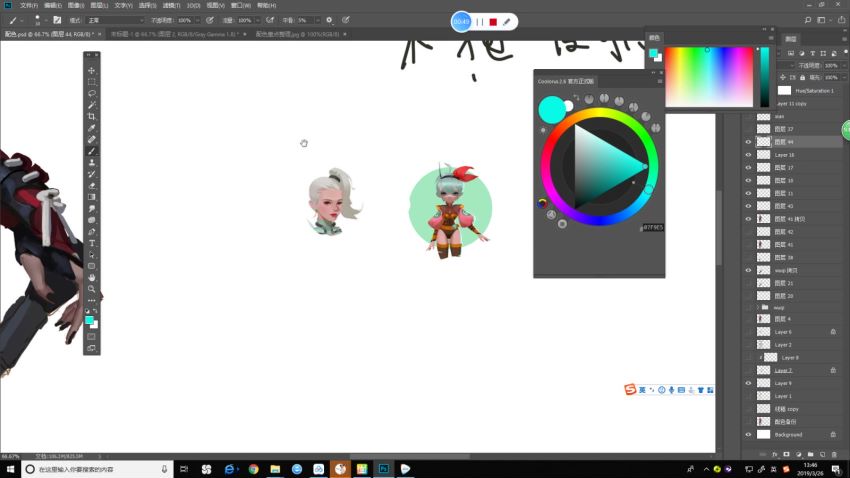
Task: Select the Gradient tool
Action: pyautogui.click(x=92, y=197)
